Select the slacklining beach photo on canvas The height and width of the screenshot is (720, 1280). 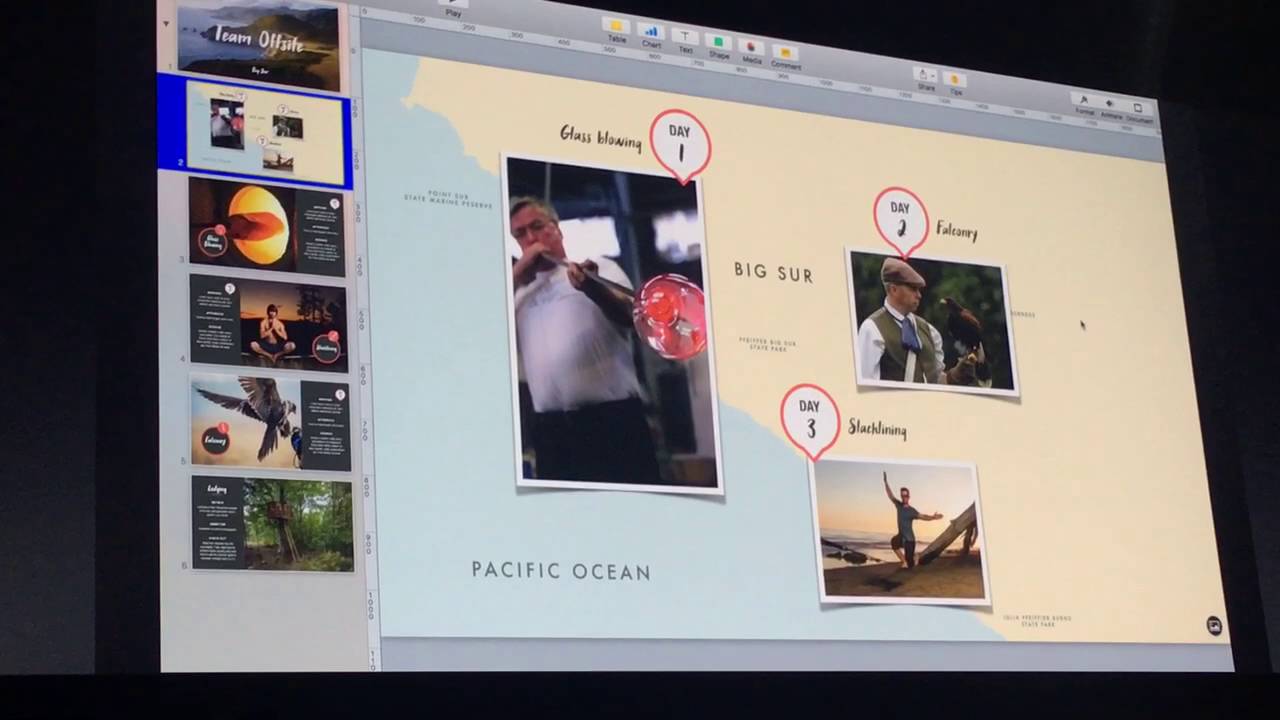899,531
